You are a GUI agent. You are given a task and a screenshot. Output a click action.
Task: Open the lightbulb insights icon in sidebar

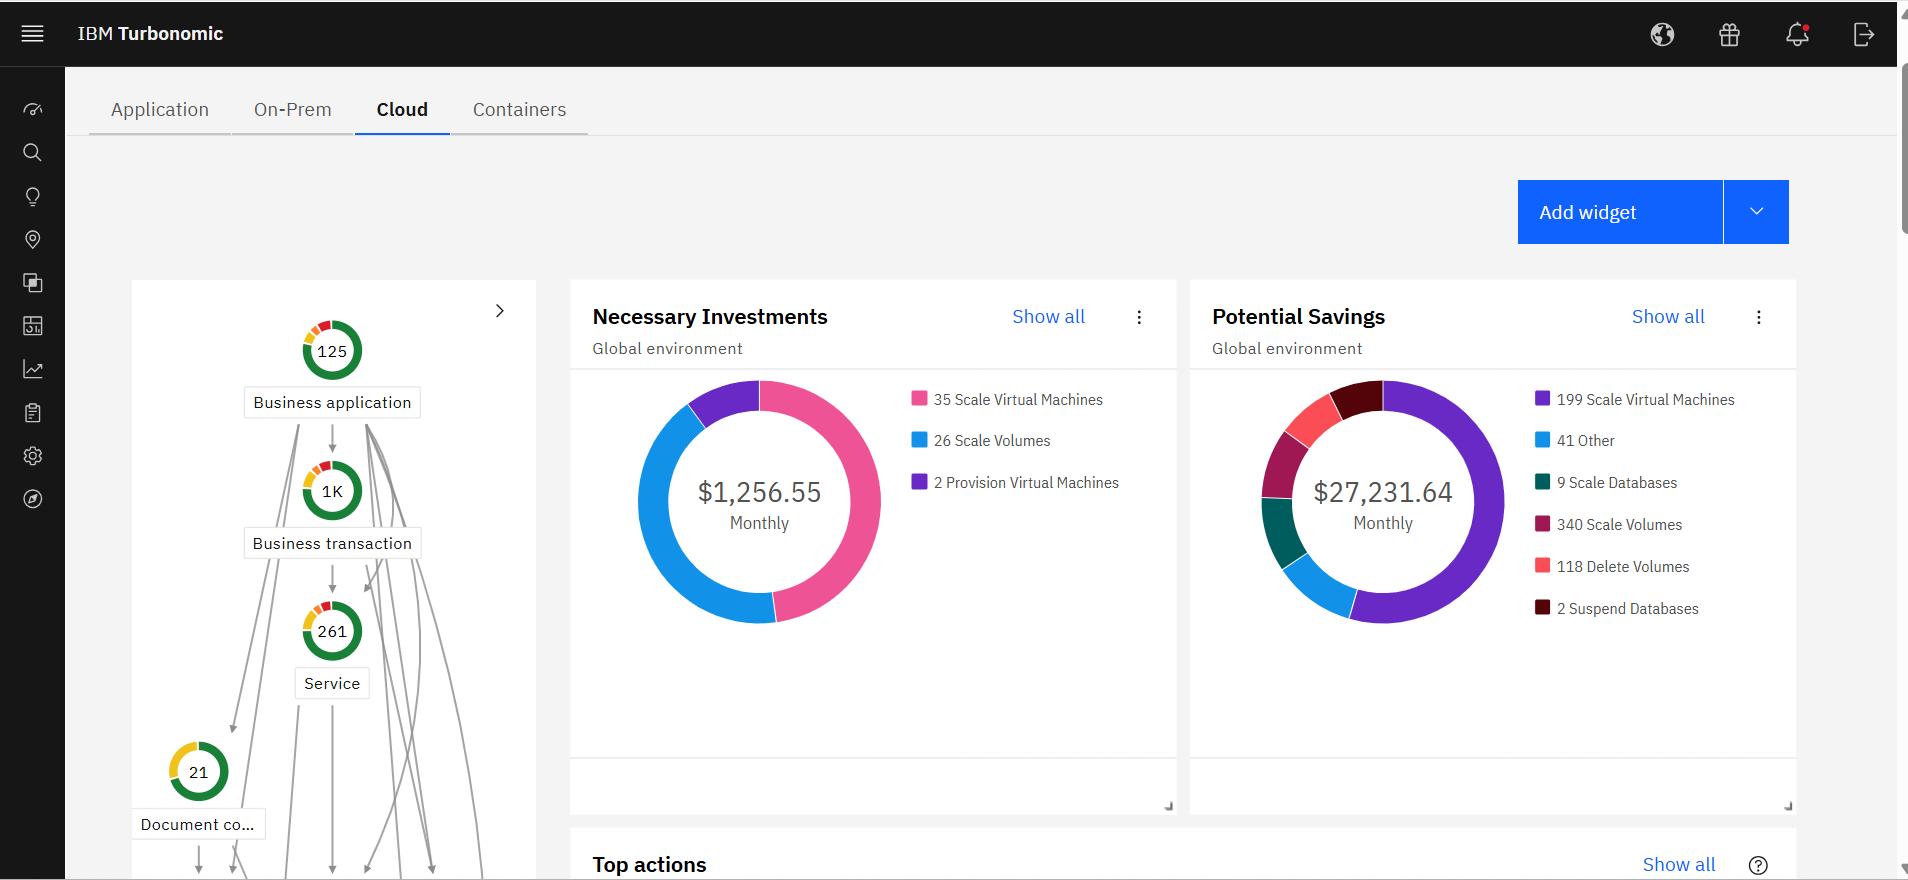32,196
